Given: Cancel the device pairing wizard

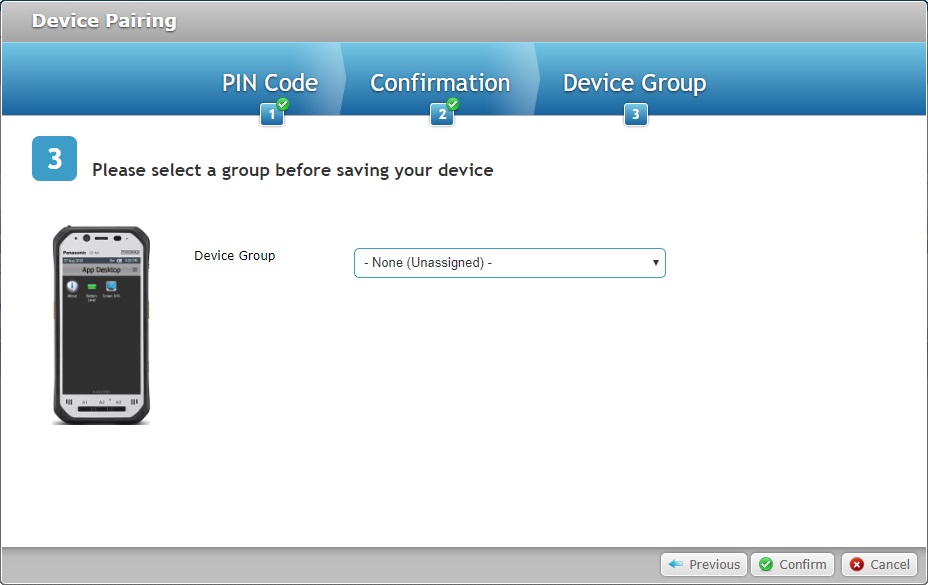Looking at the screenshot, I should point(880,564).
